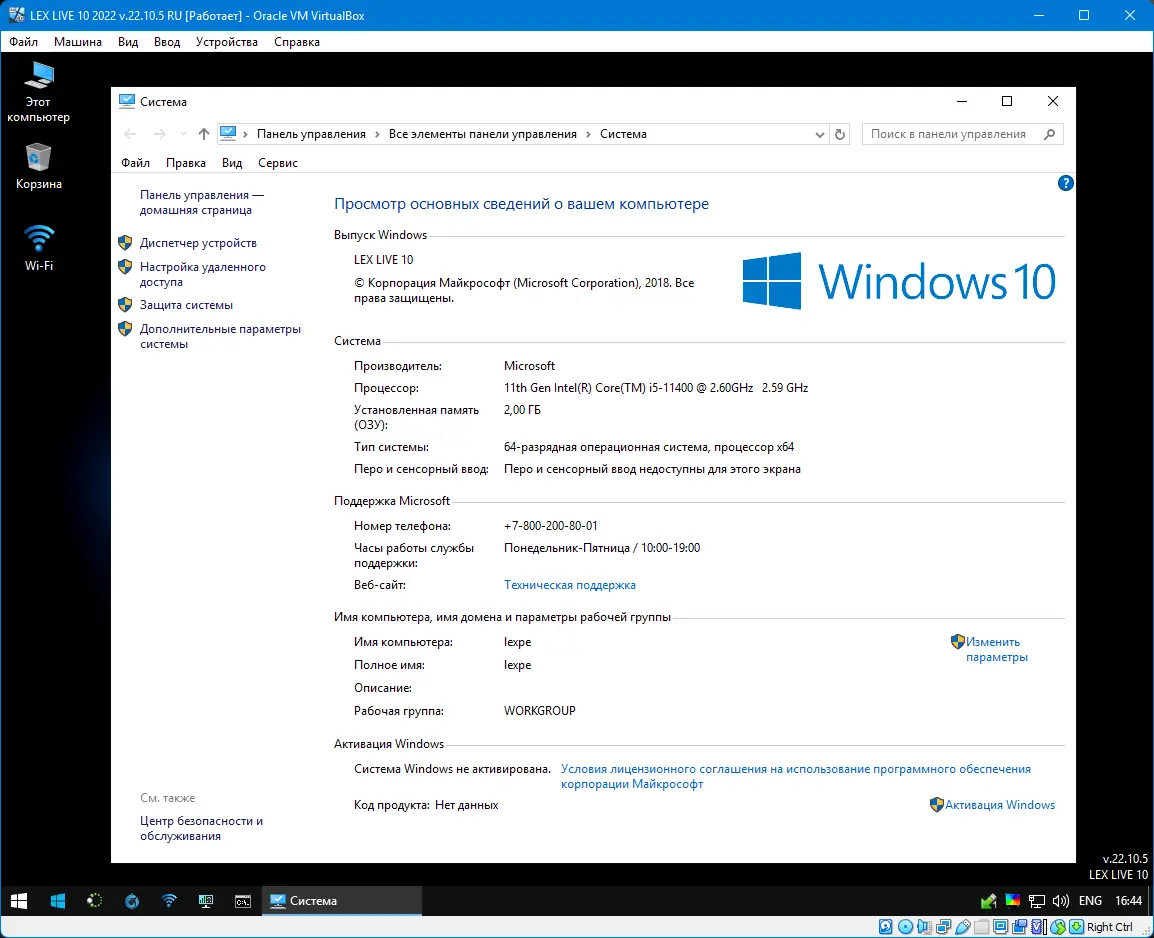
Task: Open the network tray icon
Action: 1037,900
